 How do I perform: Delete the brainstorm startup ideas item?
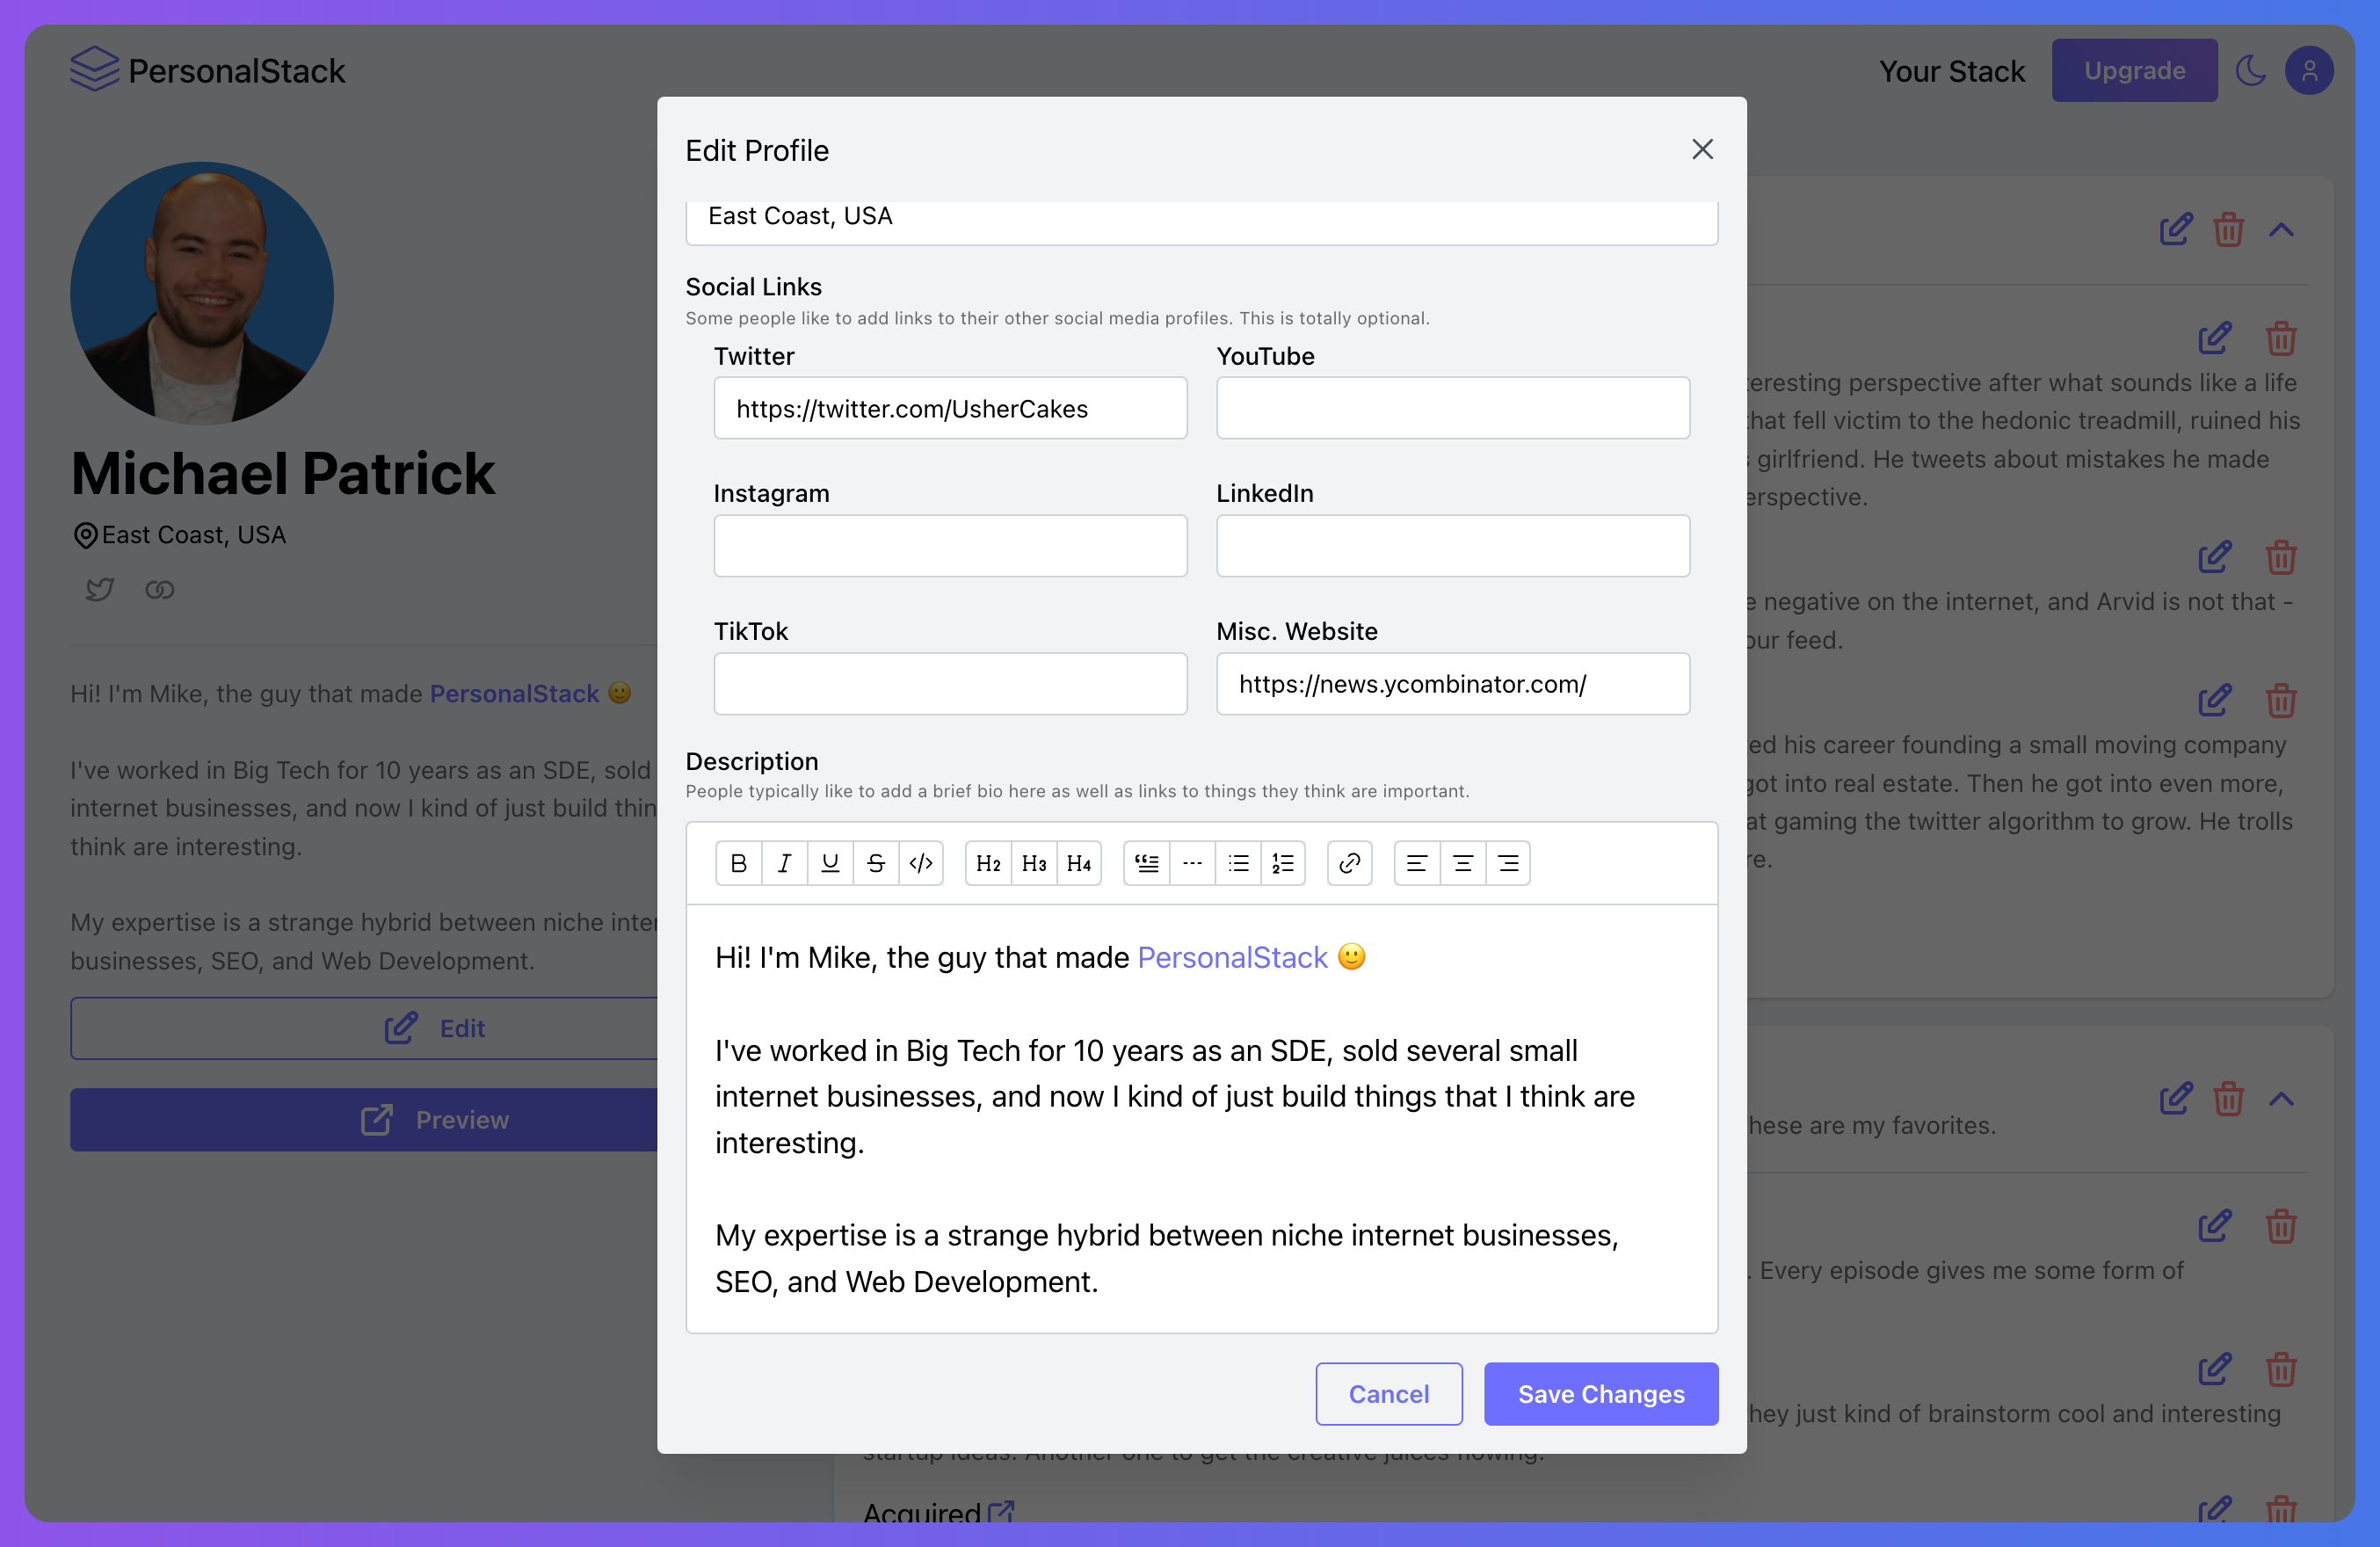click(2281, 1369)
